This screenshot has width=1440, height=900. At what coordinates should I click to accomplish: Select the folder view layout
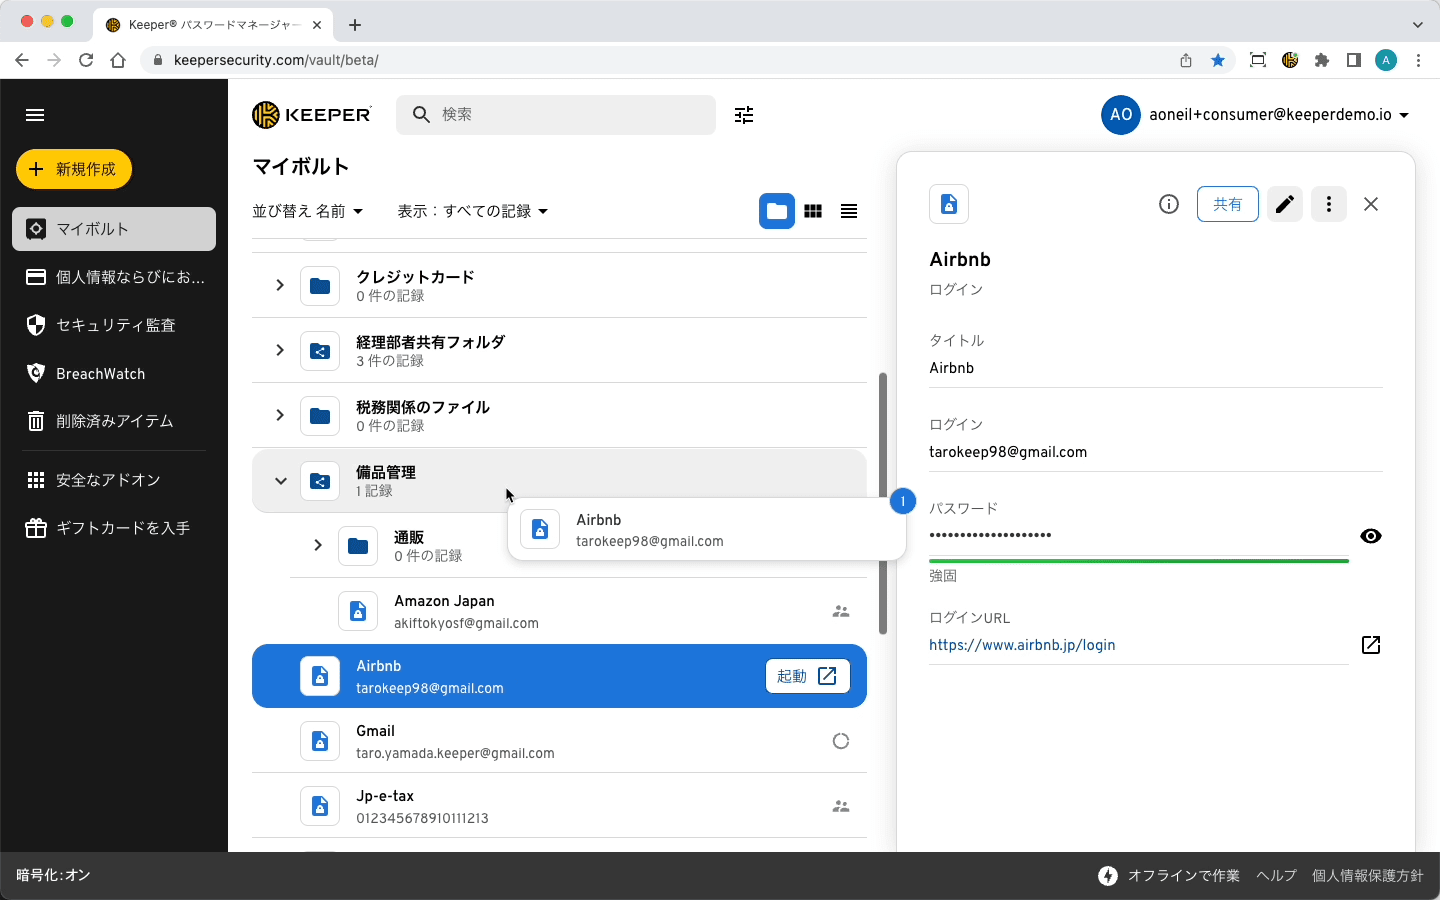point(777,211)
